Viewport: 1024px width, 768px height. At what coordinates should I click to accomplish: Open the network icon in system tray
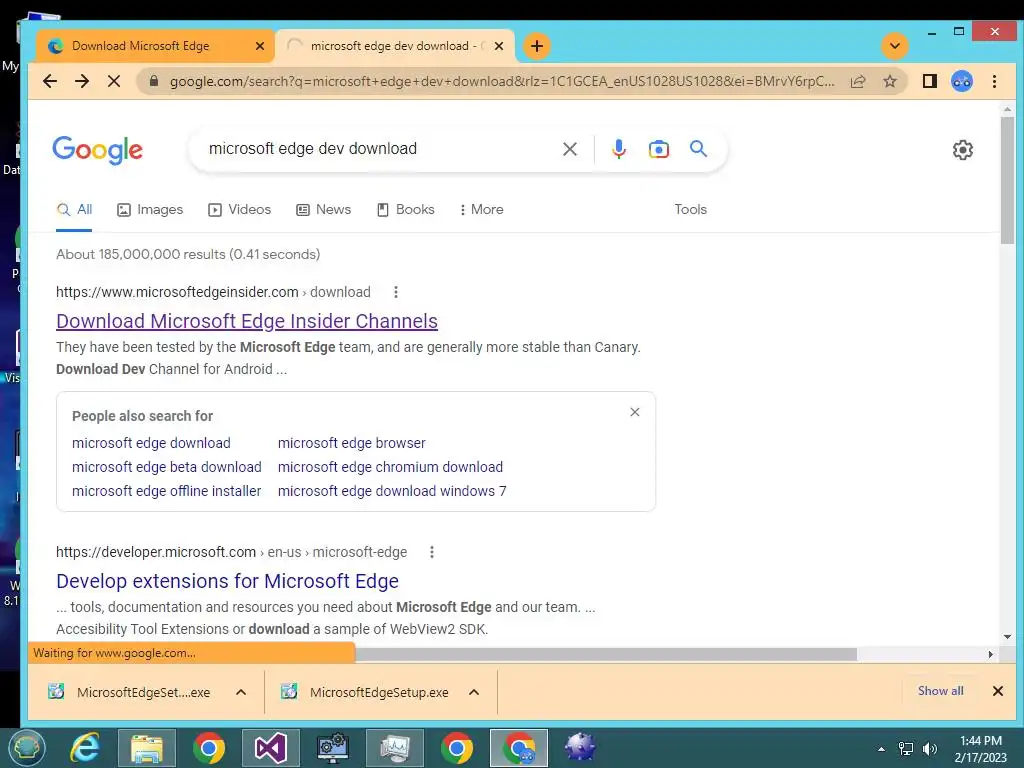[x=905, y=749]
